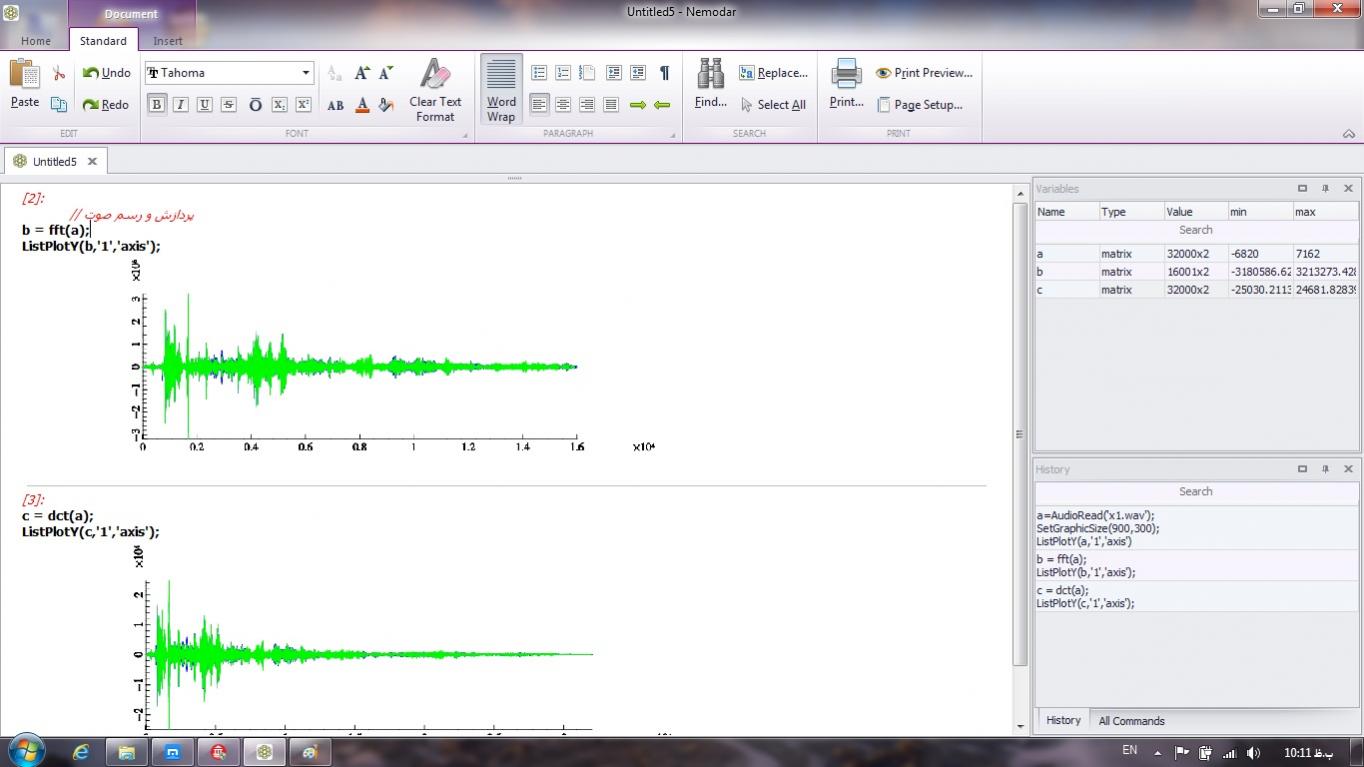Screen dimensions: 1364x767
Task: Adjust the Windows volume speaker icon
Action: tap(1253, 753)
